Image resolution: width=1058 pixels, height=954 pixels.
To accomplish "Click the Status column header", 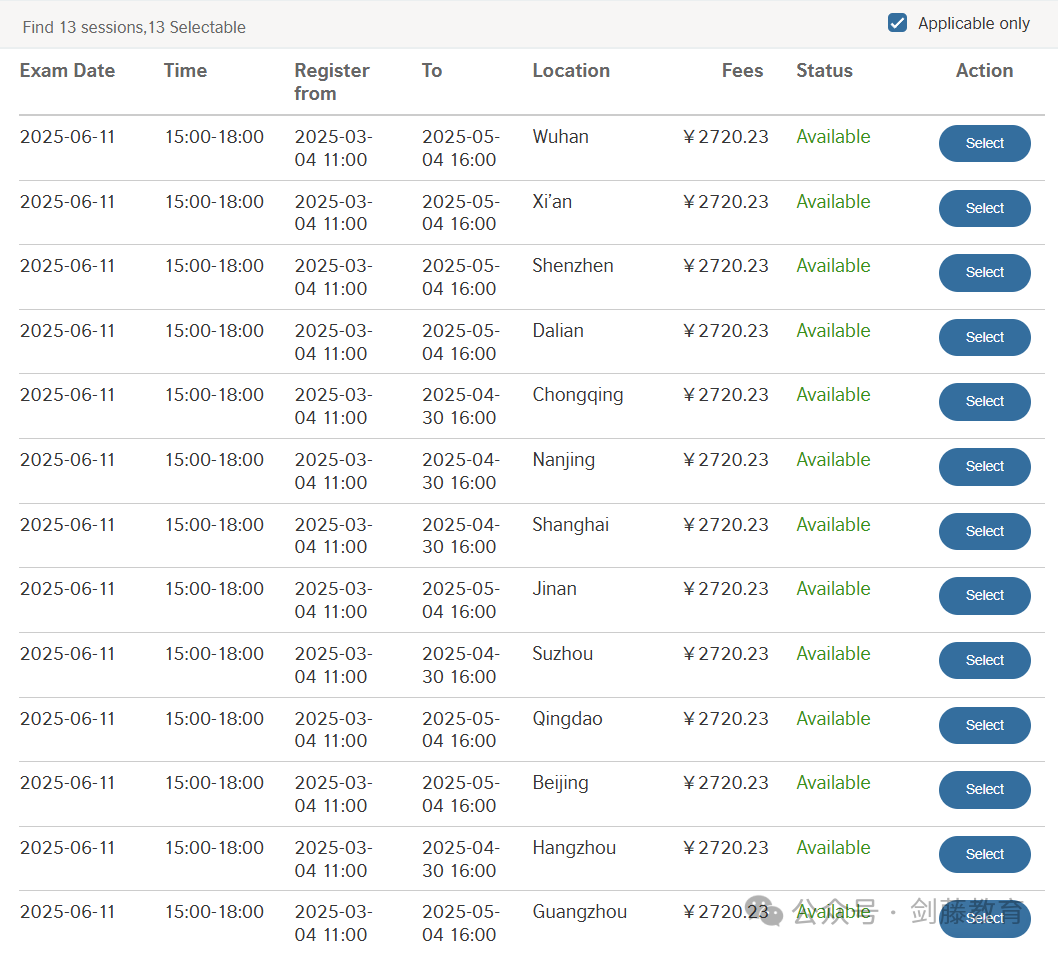I will point(825,71).
